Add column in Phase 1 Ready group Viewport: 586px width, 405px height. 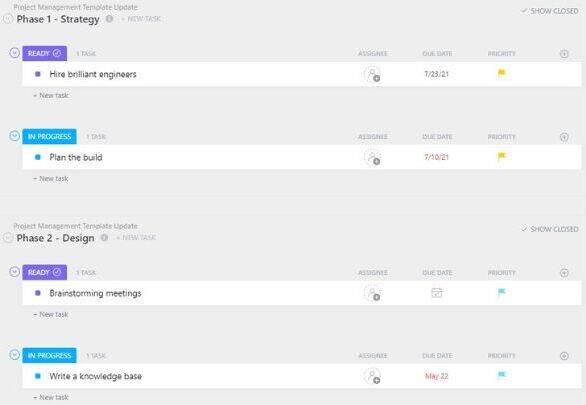[x=564, y=54]
